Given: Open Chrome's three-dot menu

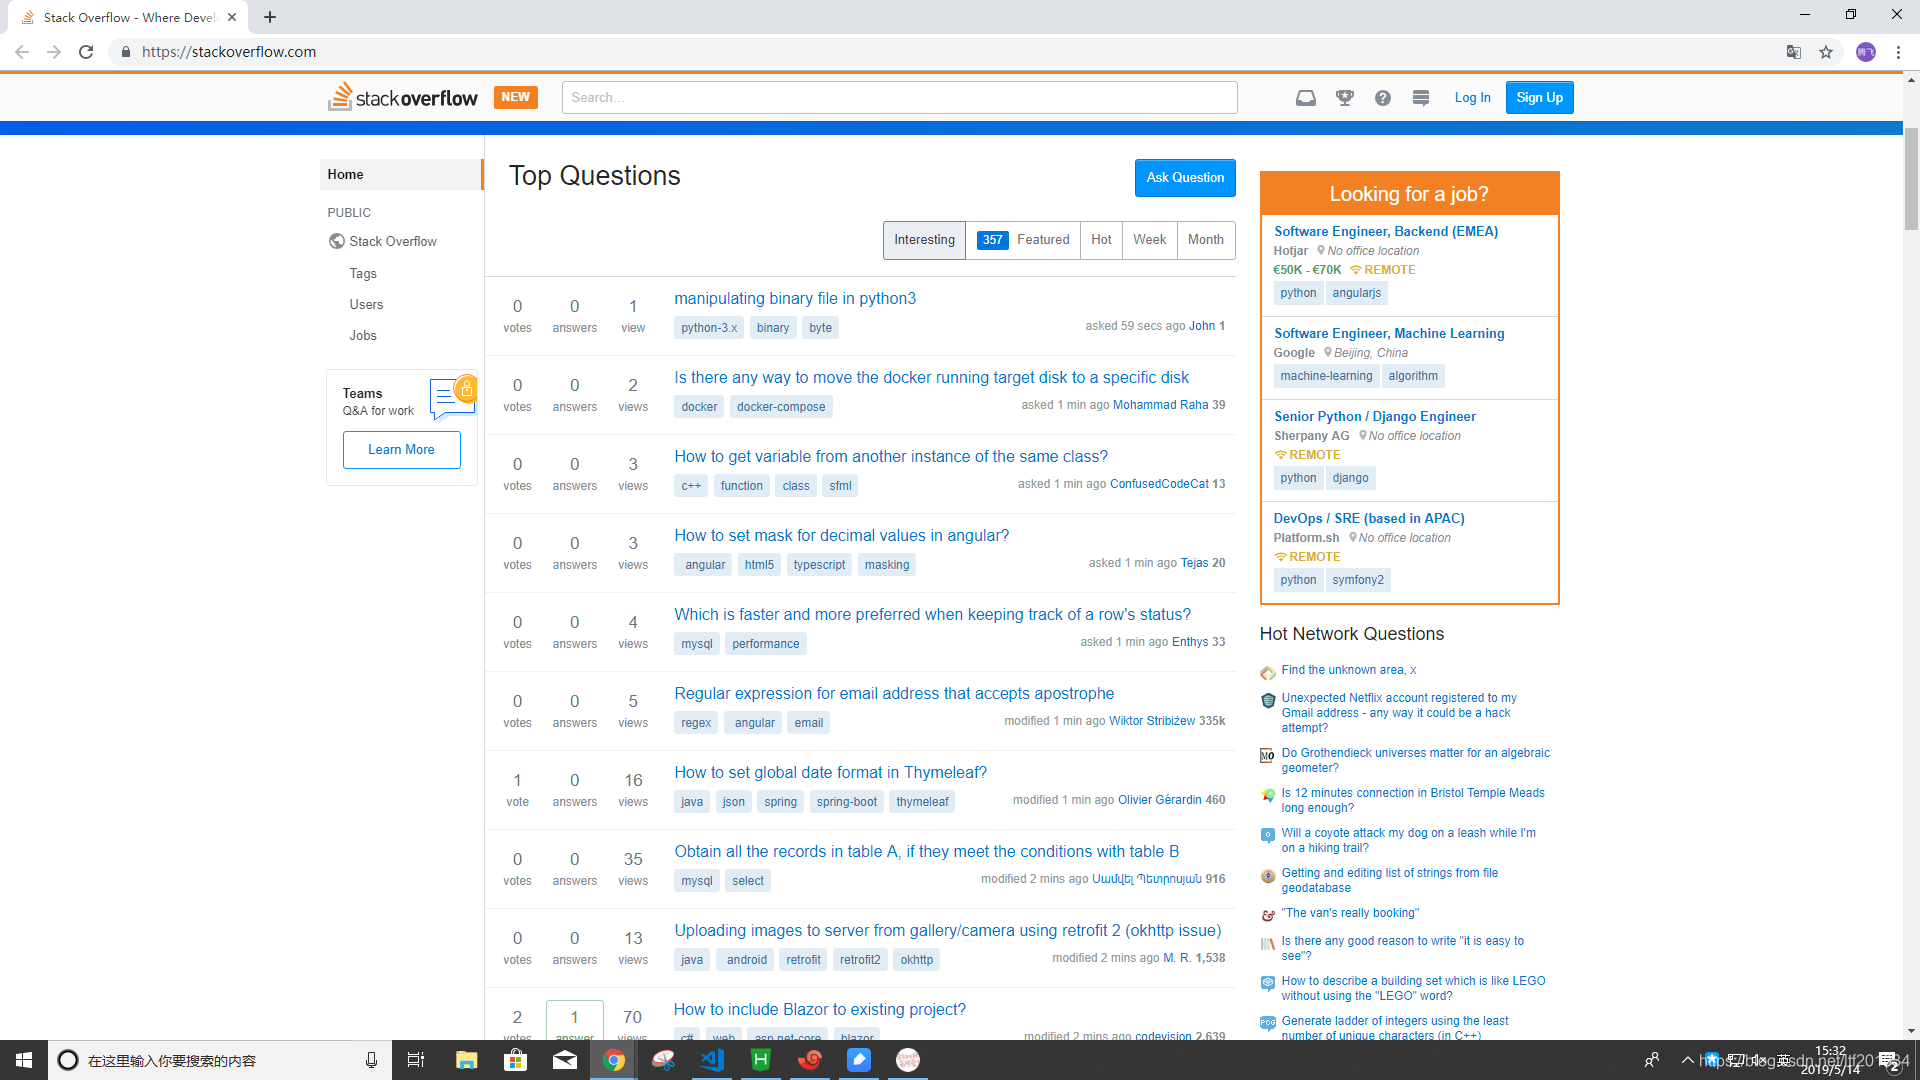Looking at the screenshot, I should pos(1898,52).
